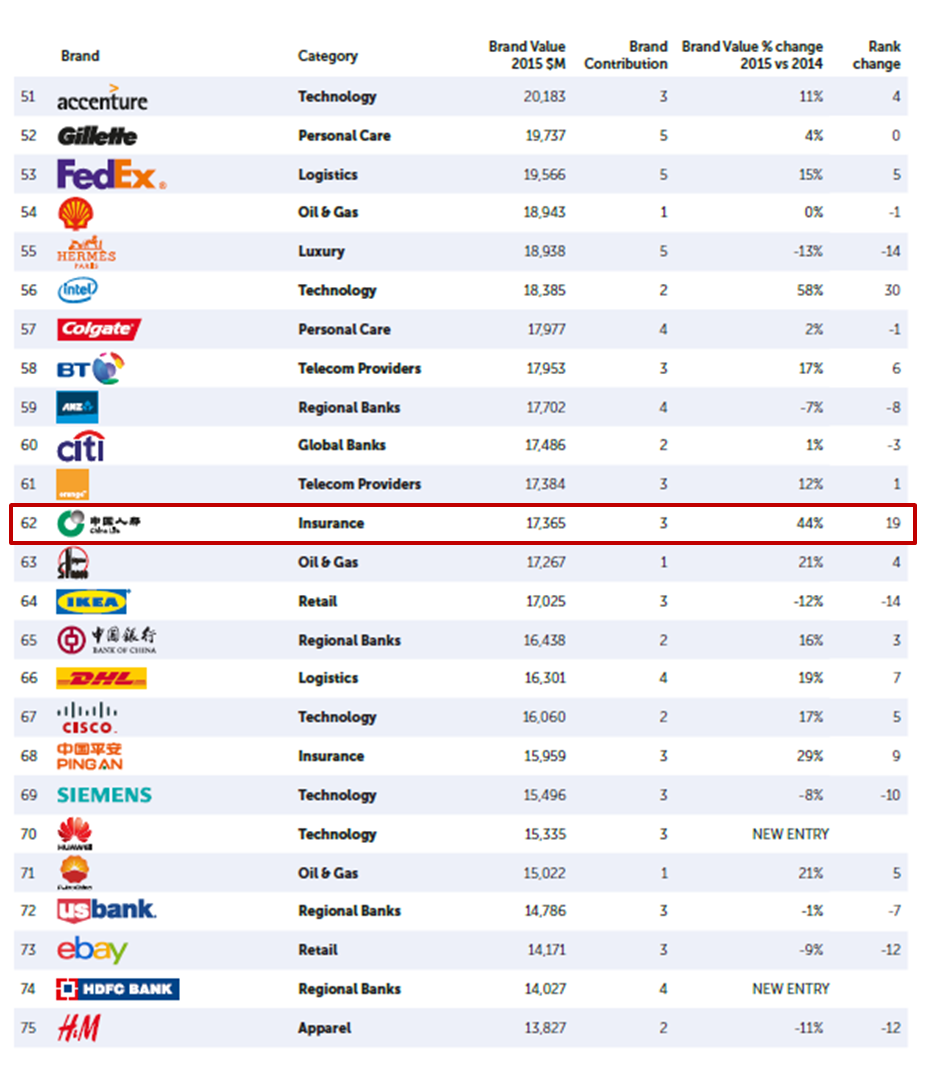
Task: Click the H&M logo
Action: [79, 1028]
